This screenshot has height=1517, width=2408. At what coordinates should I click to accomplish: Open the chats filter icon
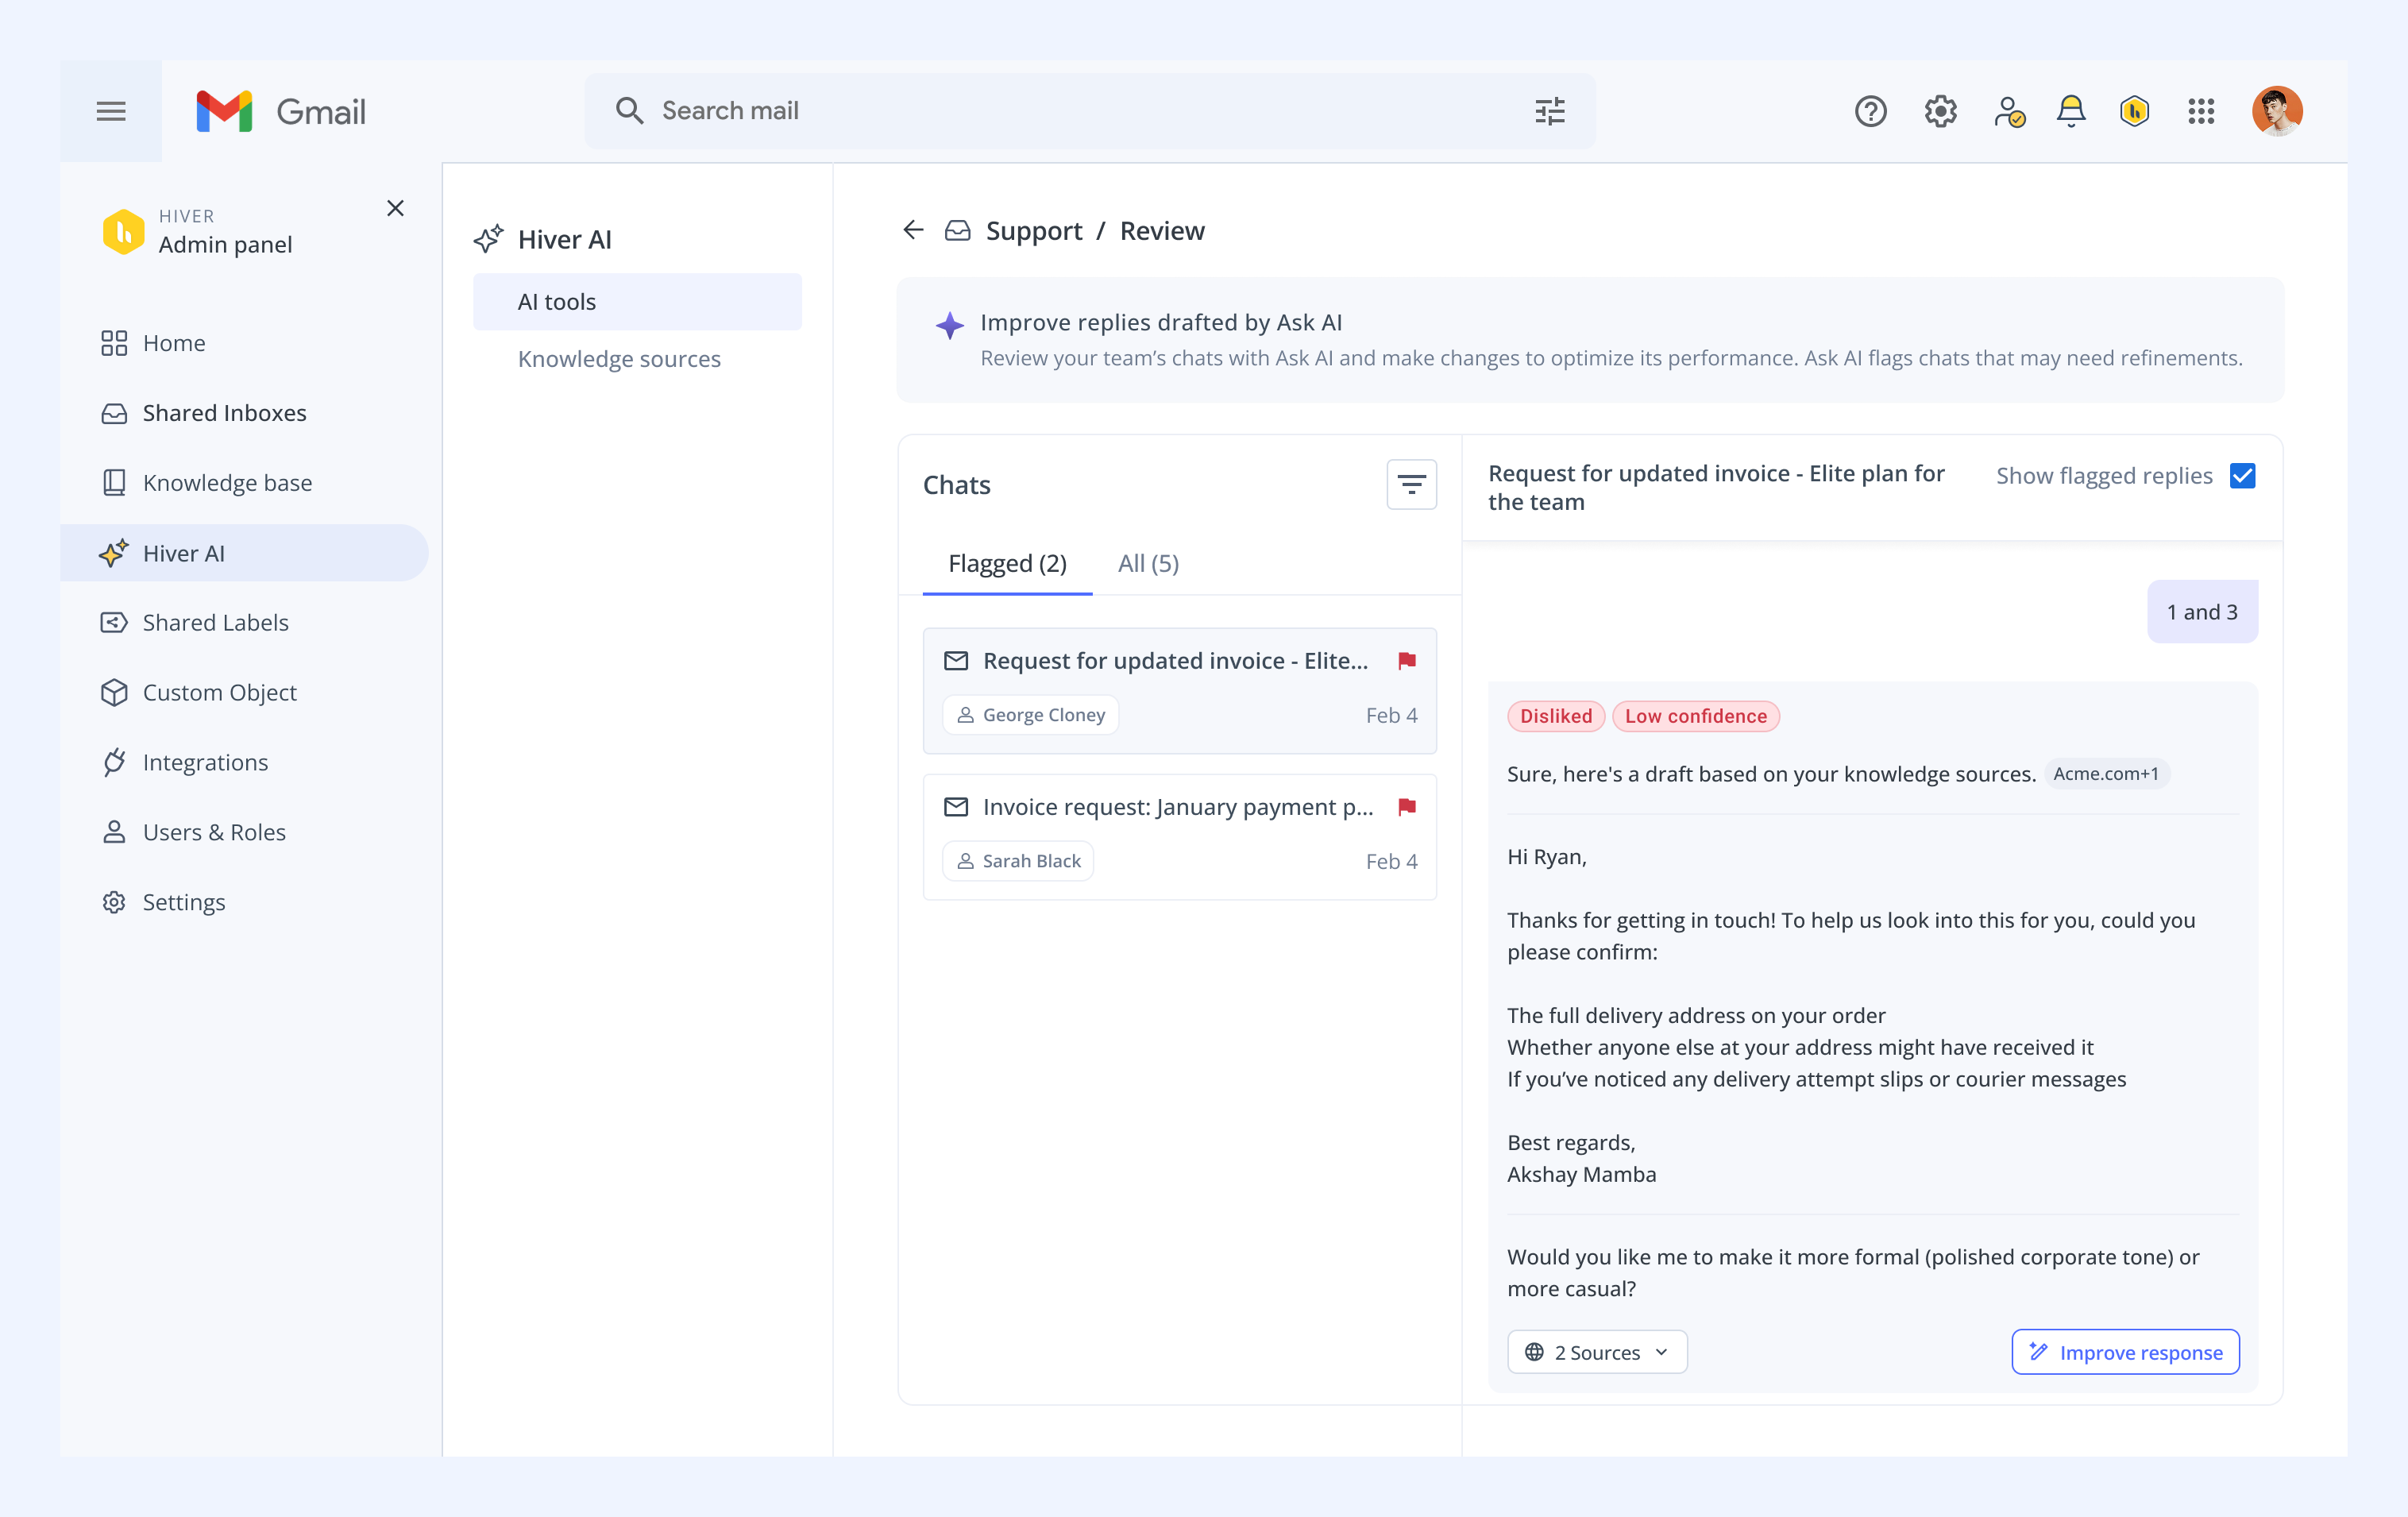pos(1411,485)
